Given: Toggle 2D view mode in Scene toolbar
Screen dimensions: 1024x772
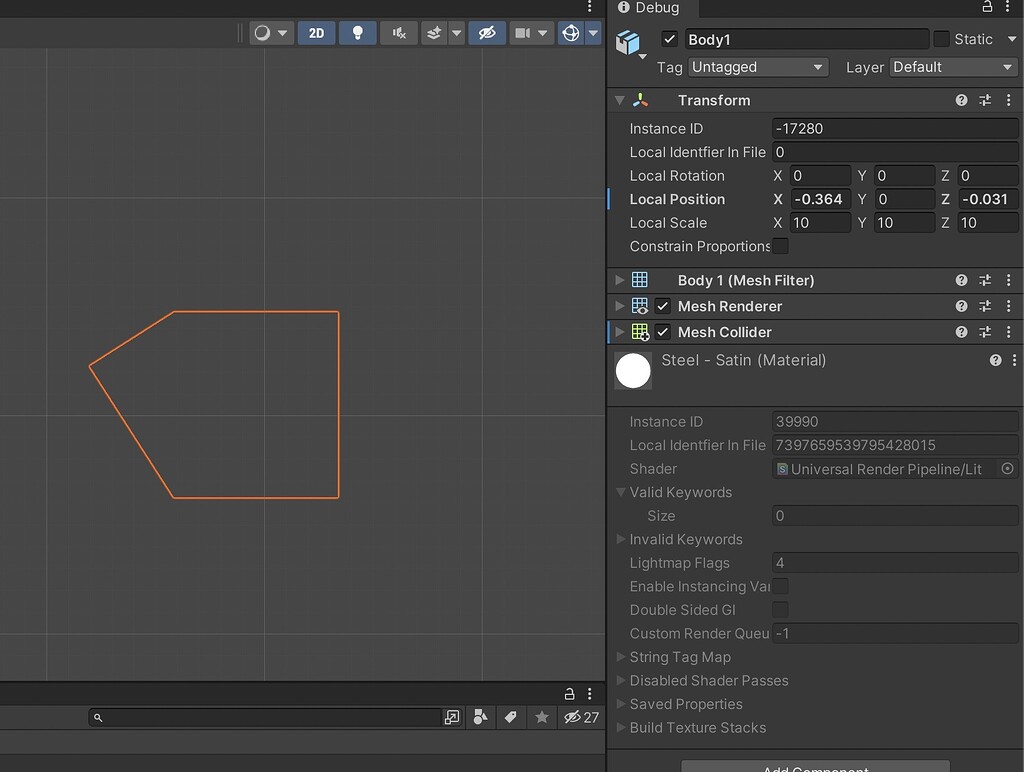Looking at the screenshot, I should click(x=316, y=32).
